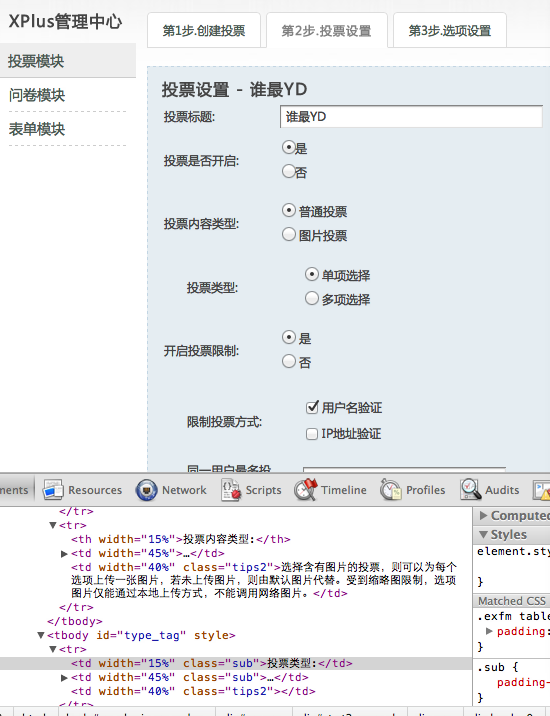
Task: Select 是 for 投票是否开启
Action: coord(288,147)
